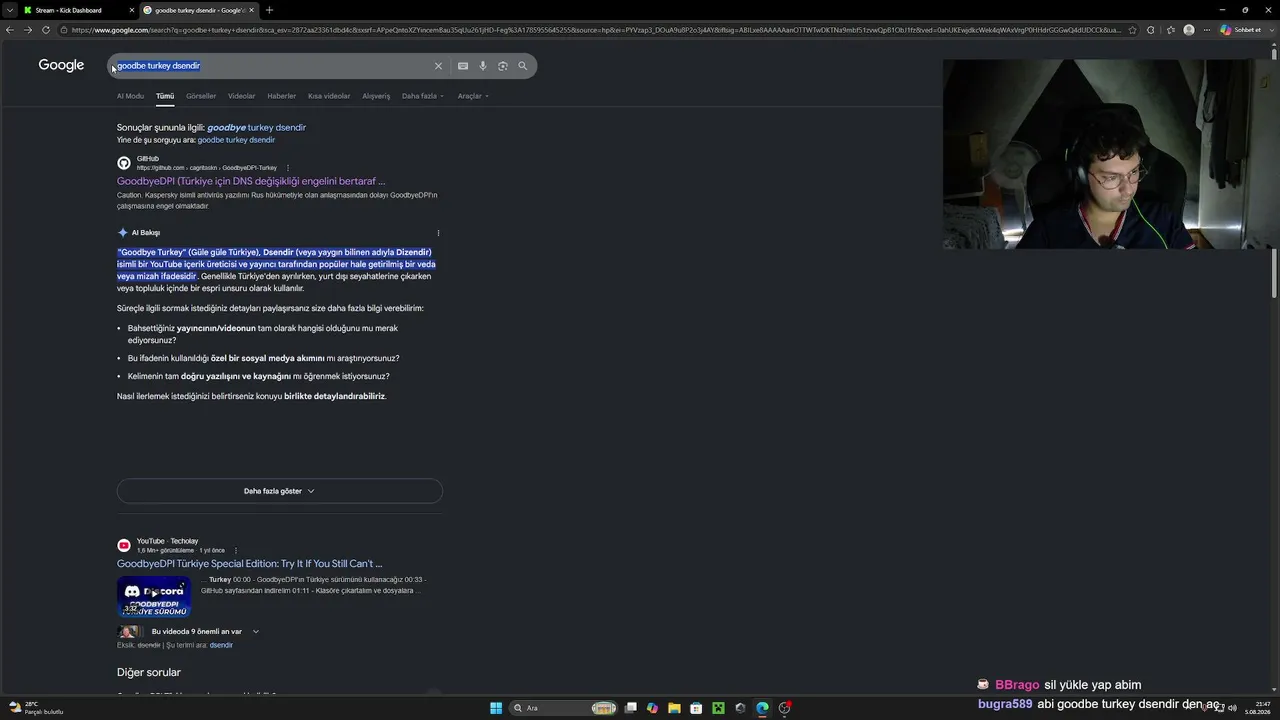Select the Tümü results tab
Screen dimensions: 1280x720
(165, 96)
